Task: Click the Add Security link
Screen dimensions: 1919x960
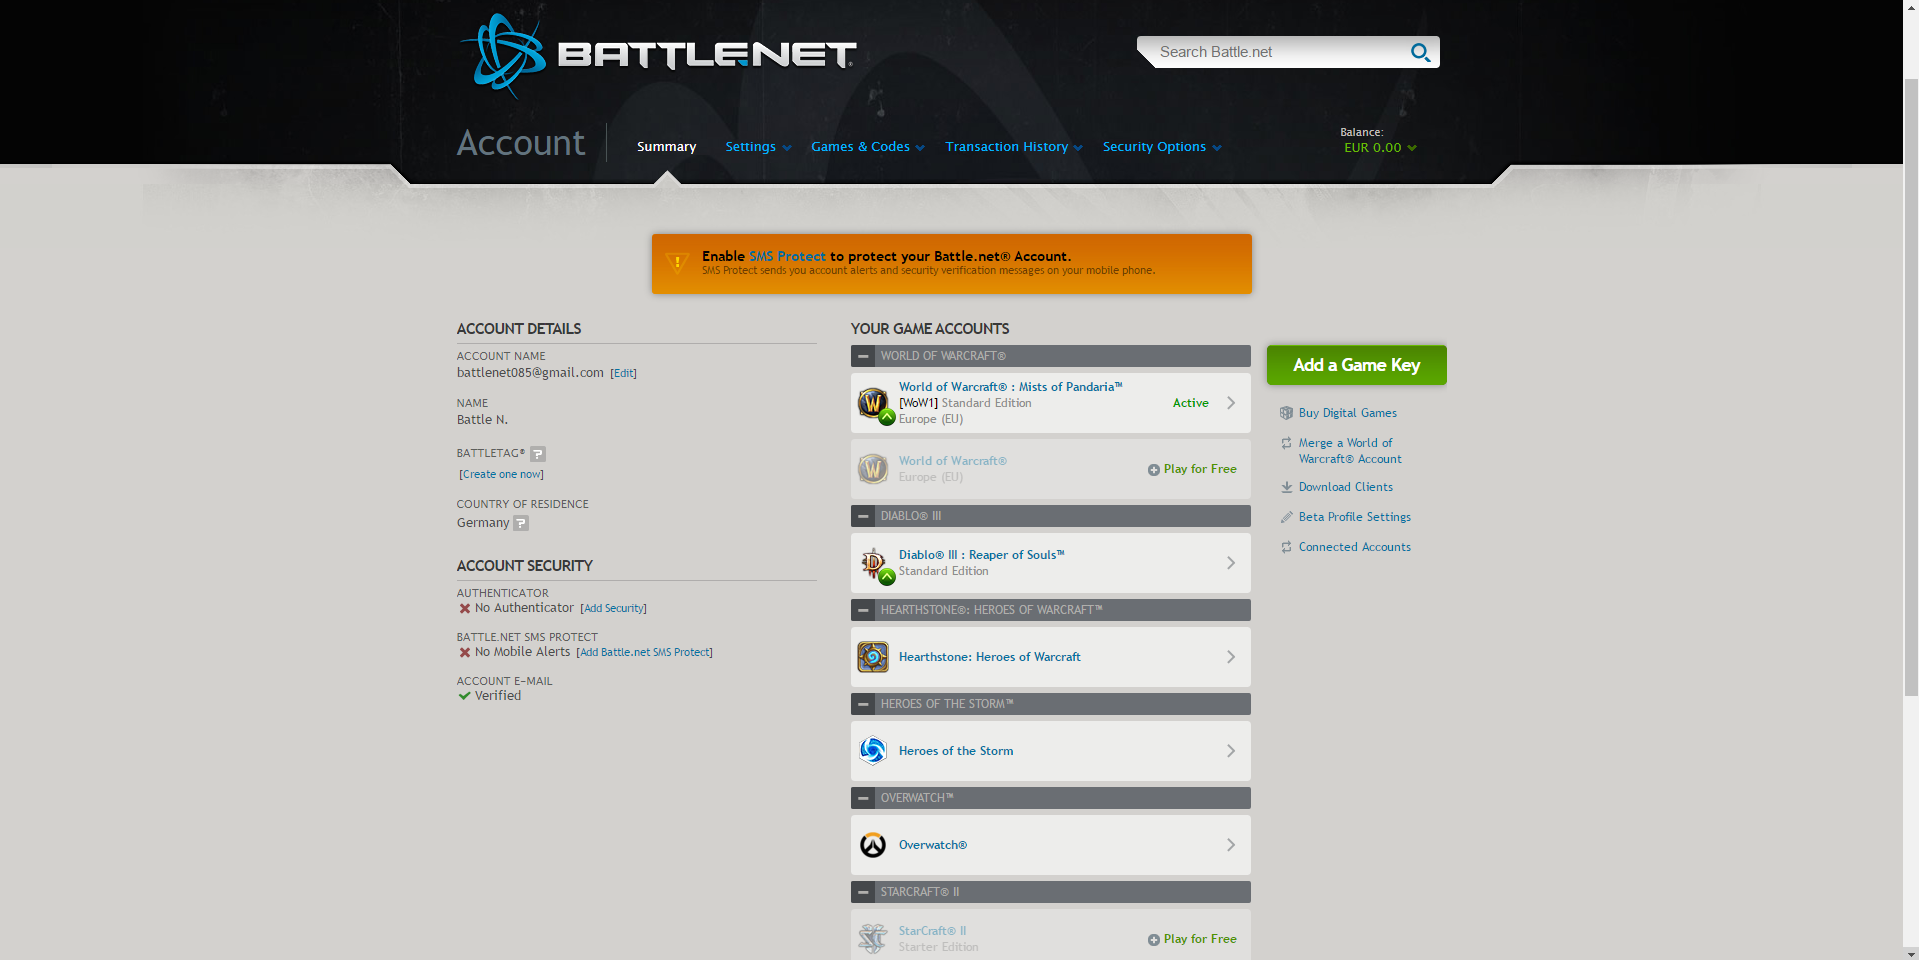Action: [x=614, y=609]
